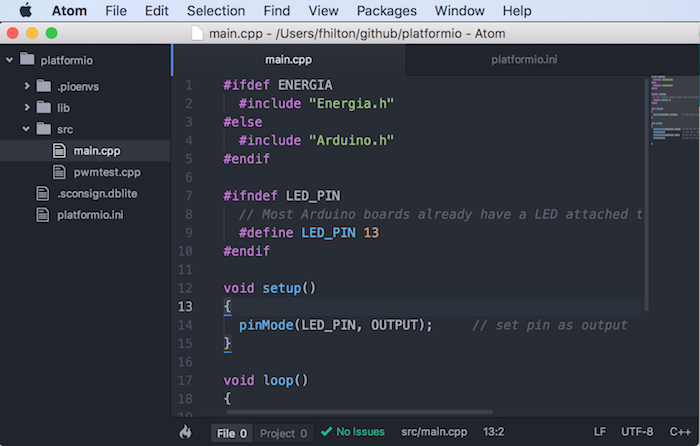Screen dimensions: 700x446
Task: Click the platformio project folder icon
Action: (27, 59)
